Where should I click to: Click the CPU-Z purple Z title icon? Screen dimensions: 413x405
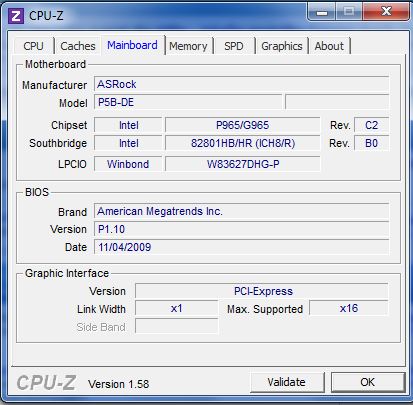coord(16,16)
